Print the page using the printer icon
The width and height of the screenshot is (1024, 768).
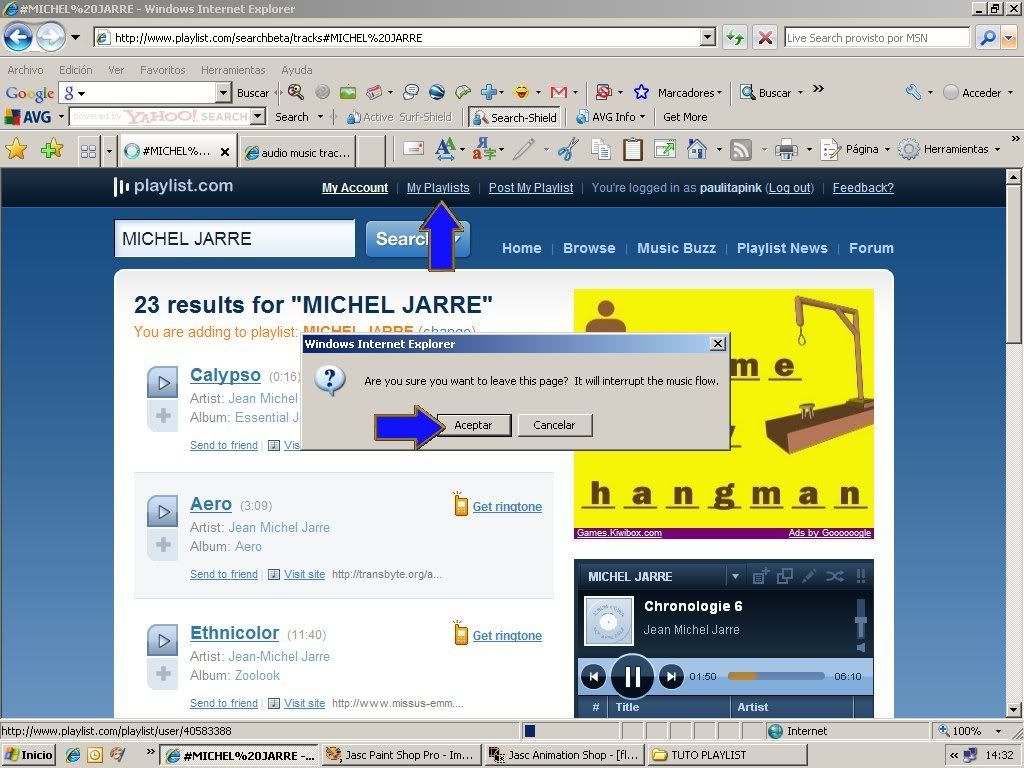786,150
